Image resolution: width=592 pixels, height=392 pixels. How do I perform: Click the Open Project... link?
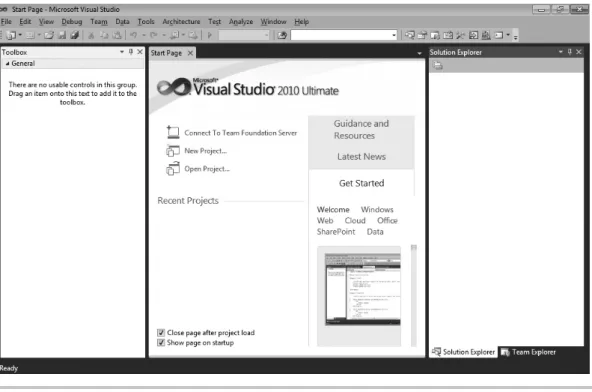click(207, 169)
